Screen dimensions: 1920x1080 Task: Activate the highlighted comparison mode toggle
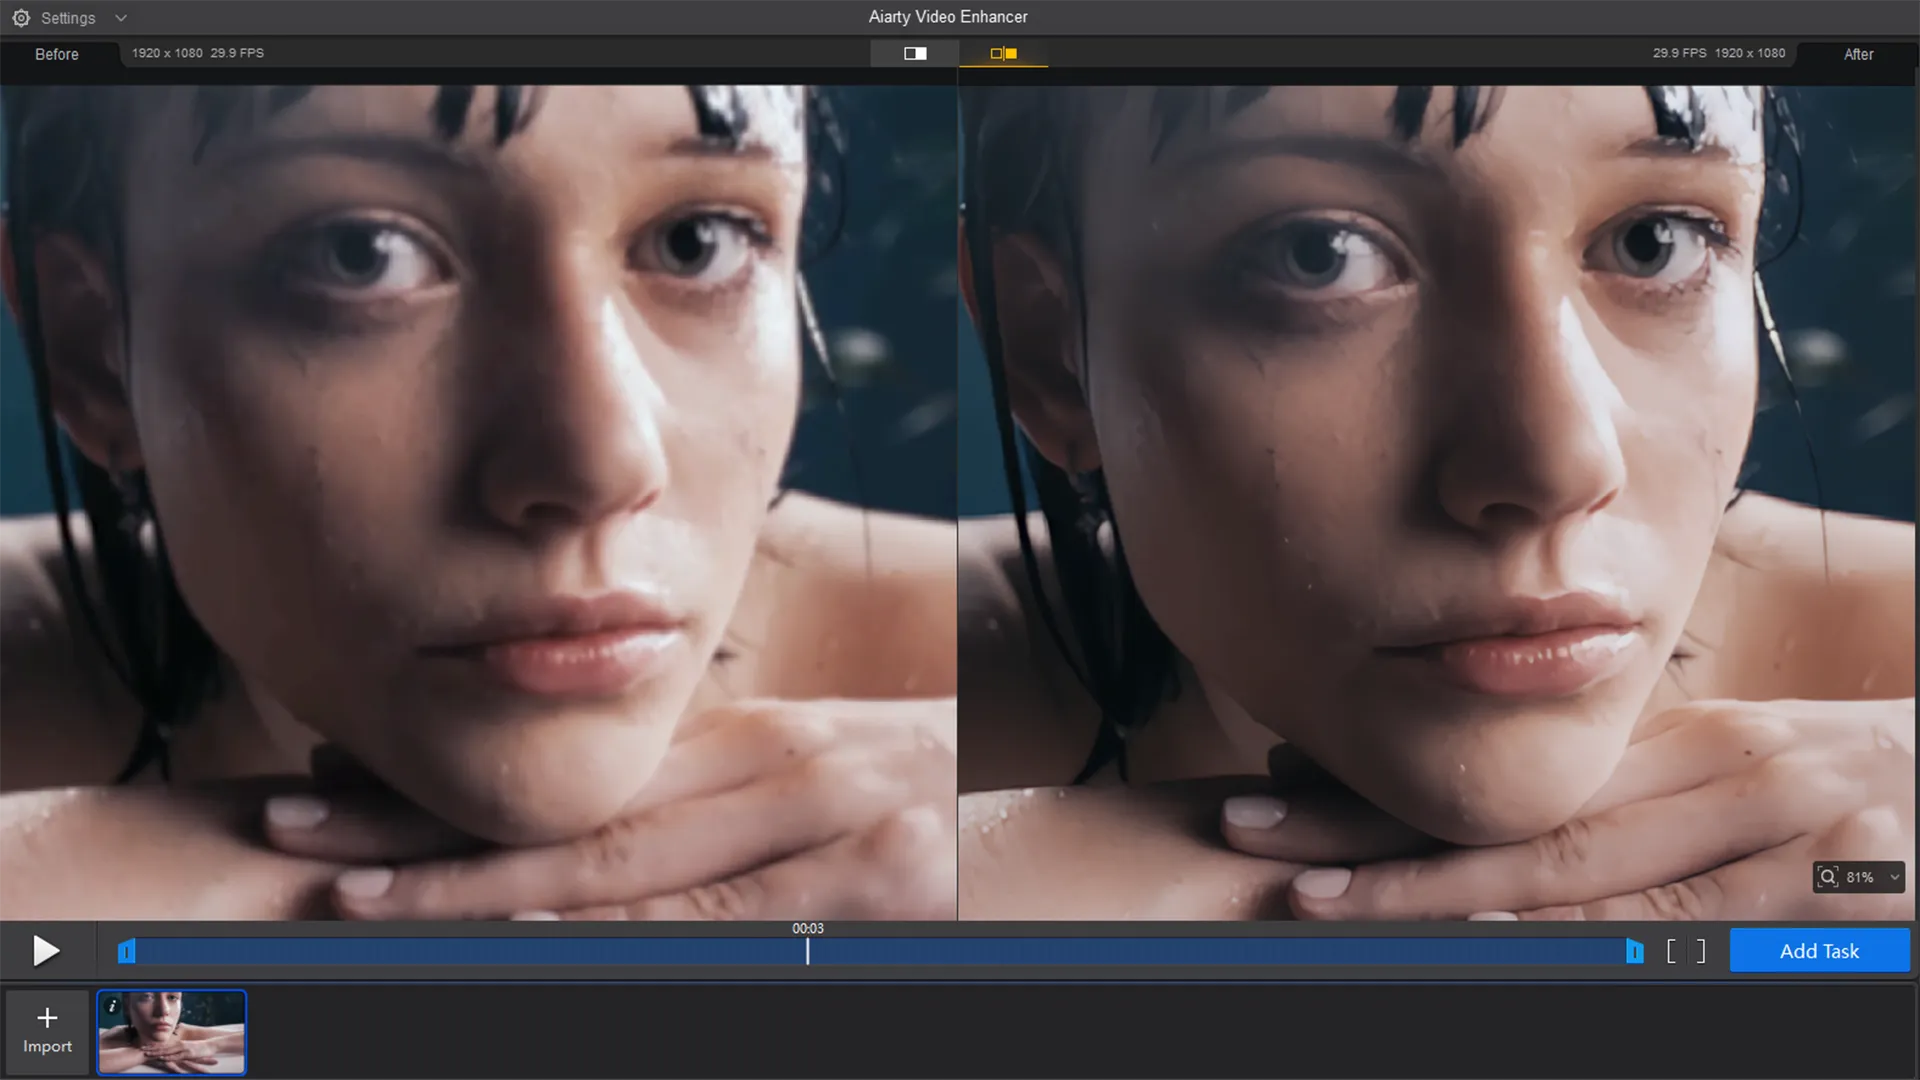(1003, 53)
